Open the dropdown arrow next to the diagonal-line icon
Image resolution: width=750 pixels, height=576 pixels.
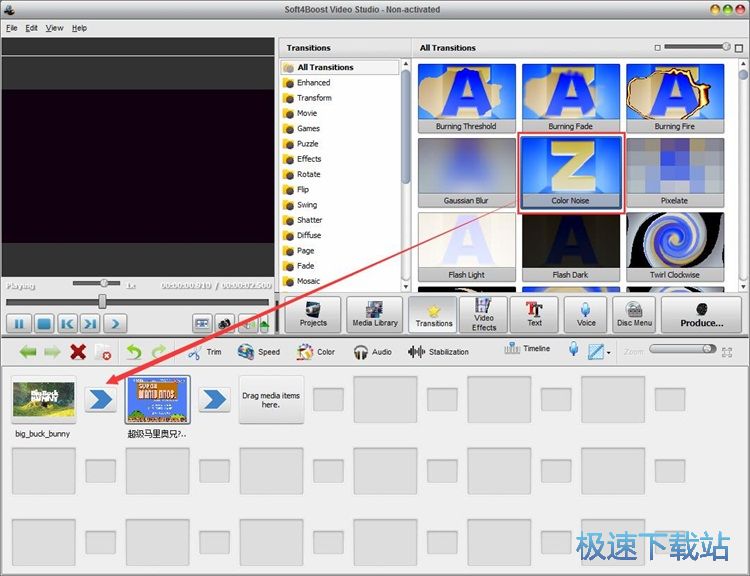pos(608,353)
